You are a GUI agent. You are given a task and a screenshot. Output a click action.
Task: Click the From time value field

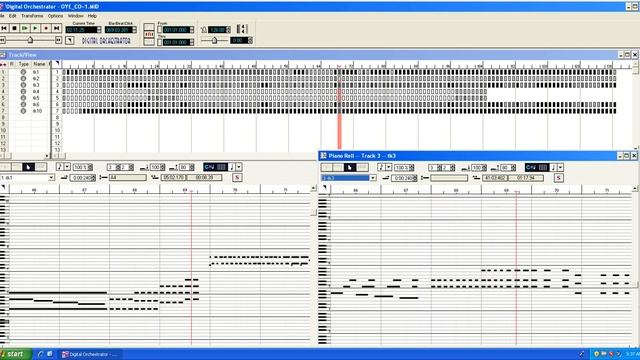tap(176, 30)
